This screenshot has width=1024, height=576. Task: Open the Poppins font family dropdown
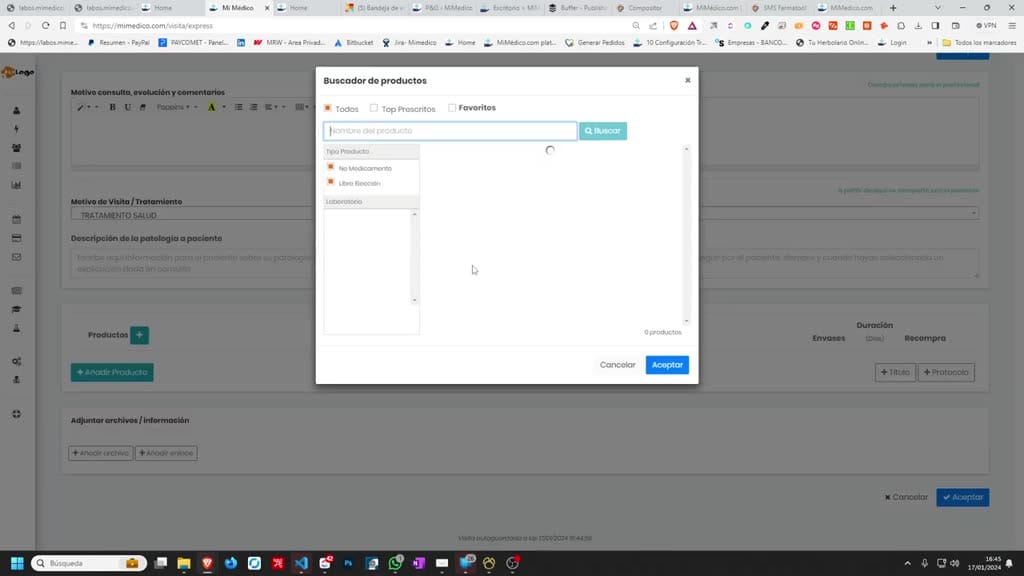[176, 107]
